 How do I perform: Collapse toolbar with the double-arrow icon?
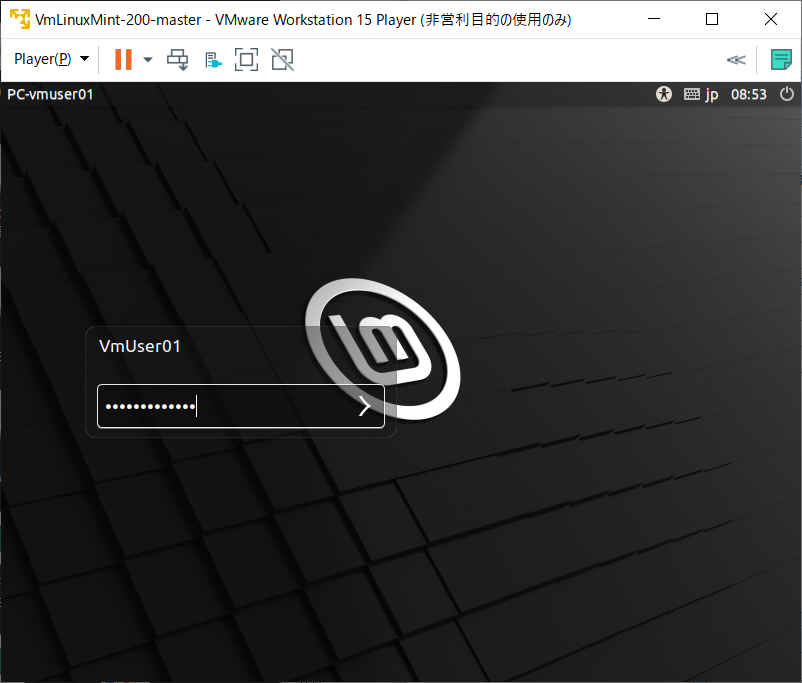click(736, 60)
